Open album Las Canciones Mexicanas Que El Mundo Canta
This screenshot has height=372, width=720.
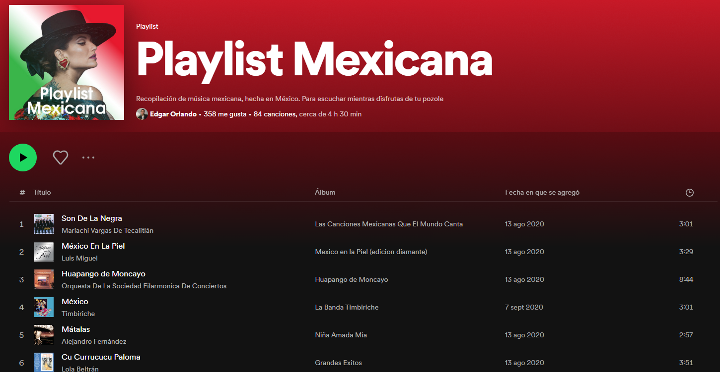coord(388,224)
